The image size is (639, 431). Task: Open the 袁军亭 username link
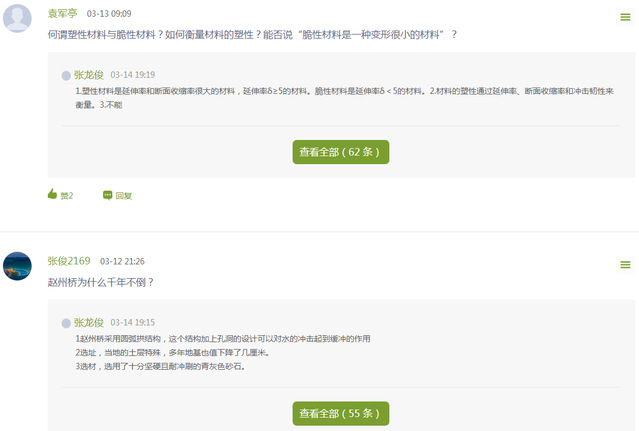point(63,13)
